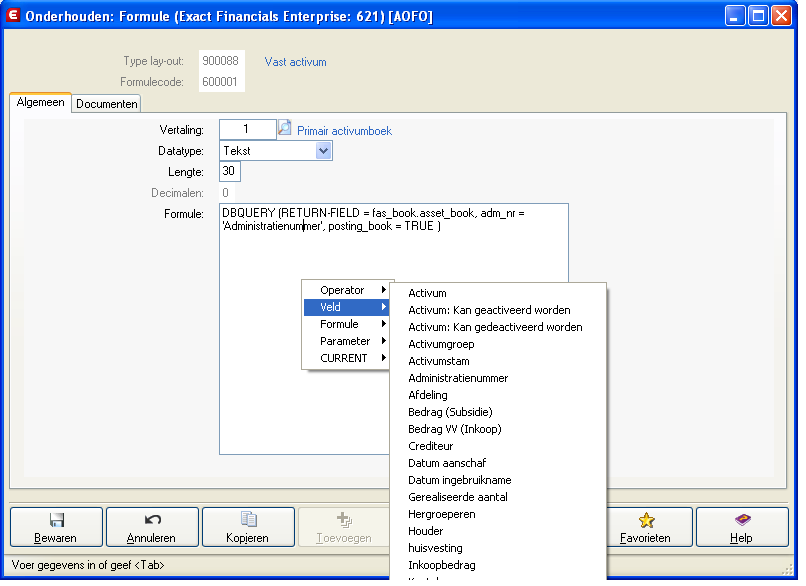Select the Algemeen tab
Image resolution: width=806 pixels, height=586 pixels.
pyautogui.click(x=41, y=103)
